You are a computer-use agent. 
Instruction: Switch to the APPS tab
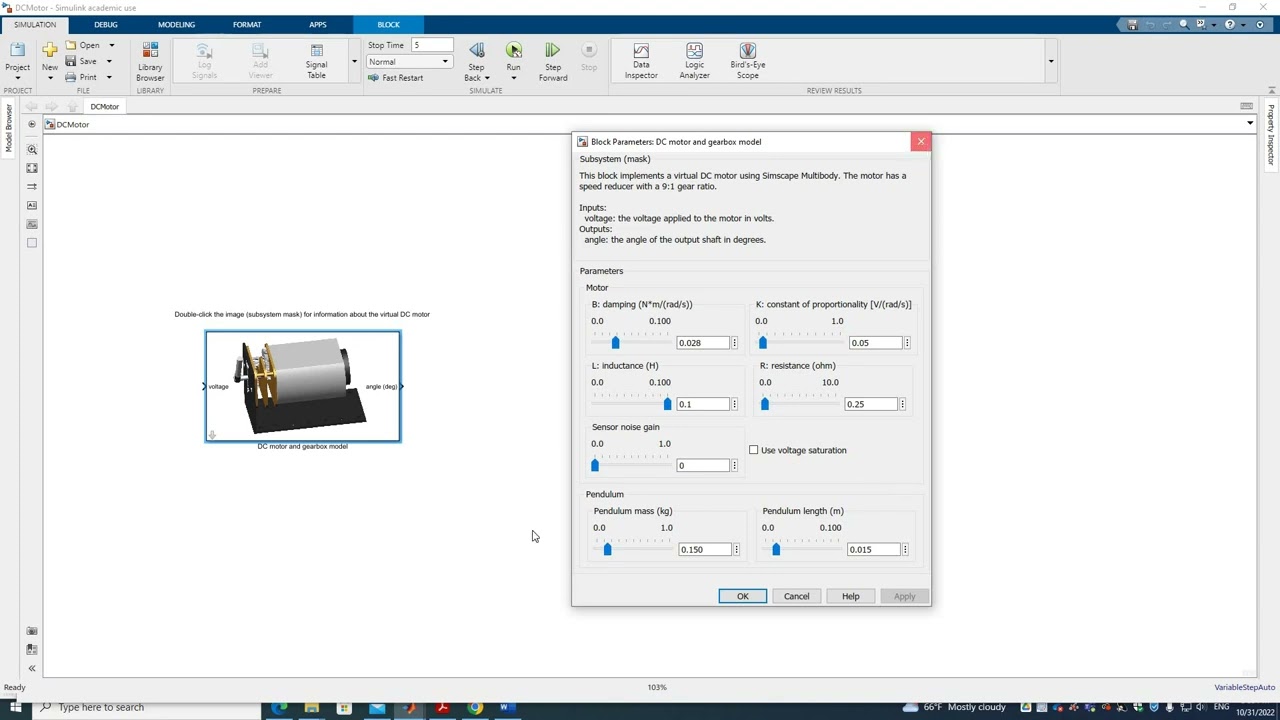[317, 25]
